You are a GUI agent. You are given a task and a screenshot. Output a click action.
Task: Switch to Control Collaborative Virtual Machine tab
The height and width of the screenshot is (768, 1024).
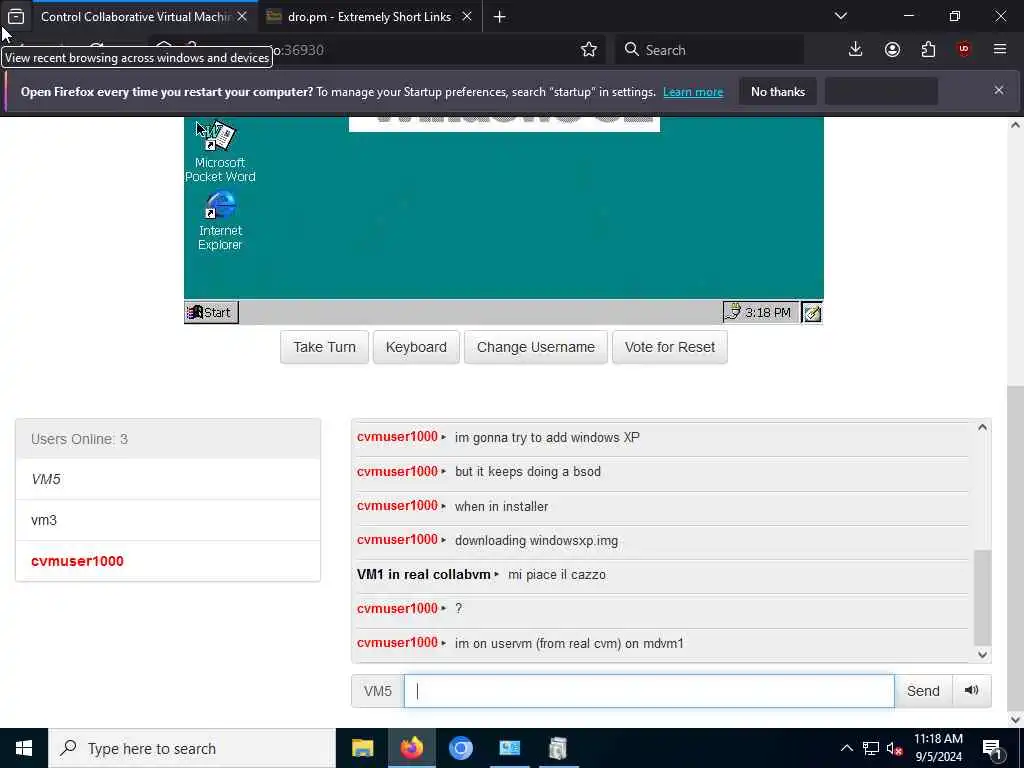point(135,17)
